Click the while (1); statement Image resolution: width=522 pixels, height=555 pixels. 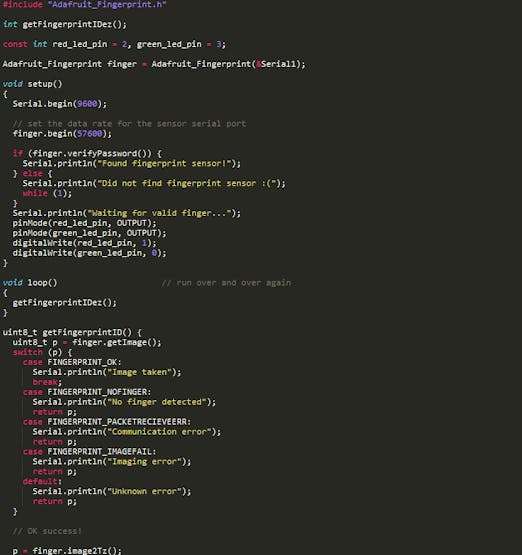pyautogui.click(x=47, y=193)
